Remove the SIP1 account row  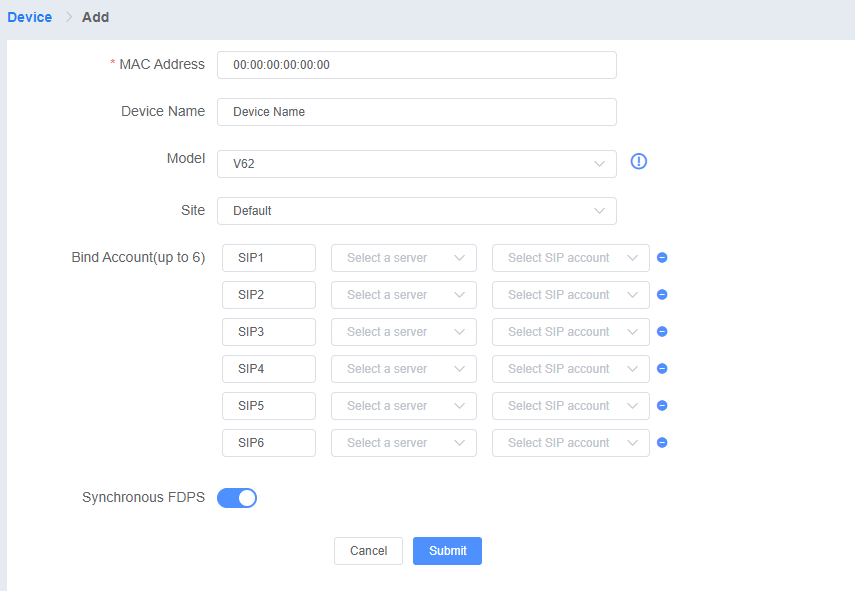pyautogui.click(x=662, y=257)
